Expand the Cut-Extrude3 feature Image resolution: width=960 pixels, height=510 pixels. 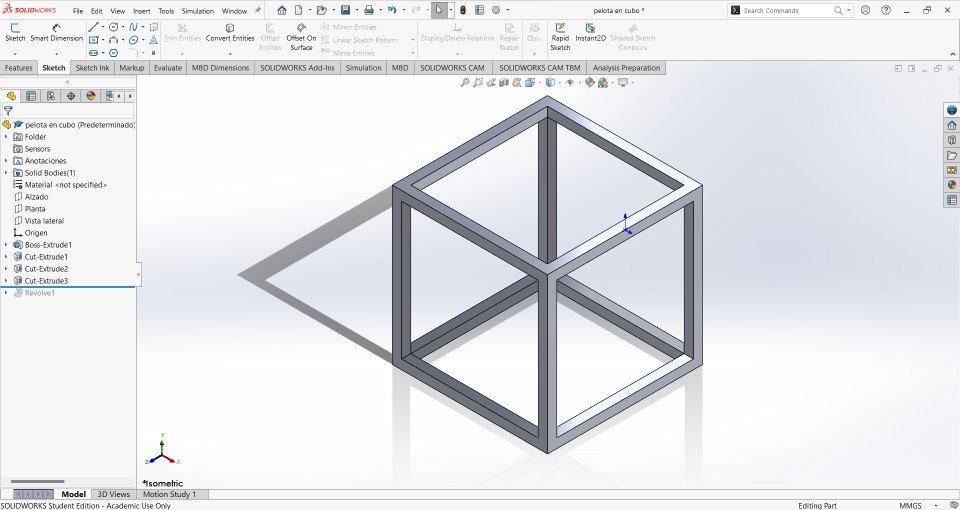click(x=6, y=281)
